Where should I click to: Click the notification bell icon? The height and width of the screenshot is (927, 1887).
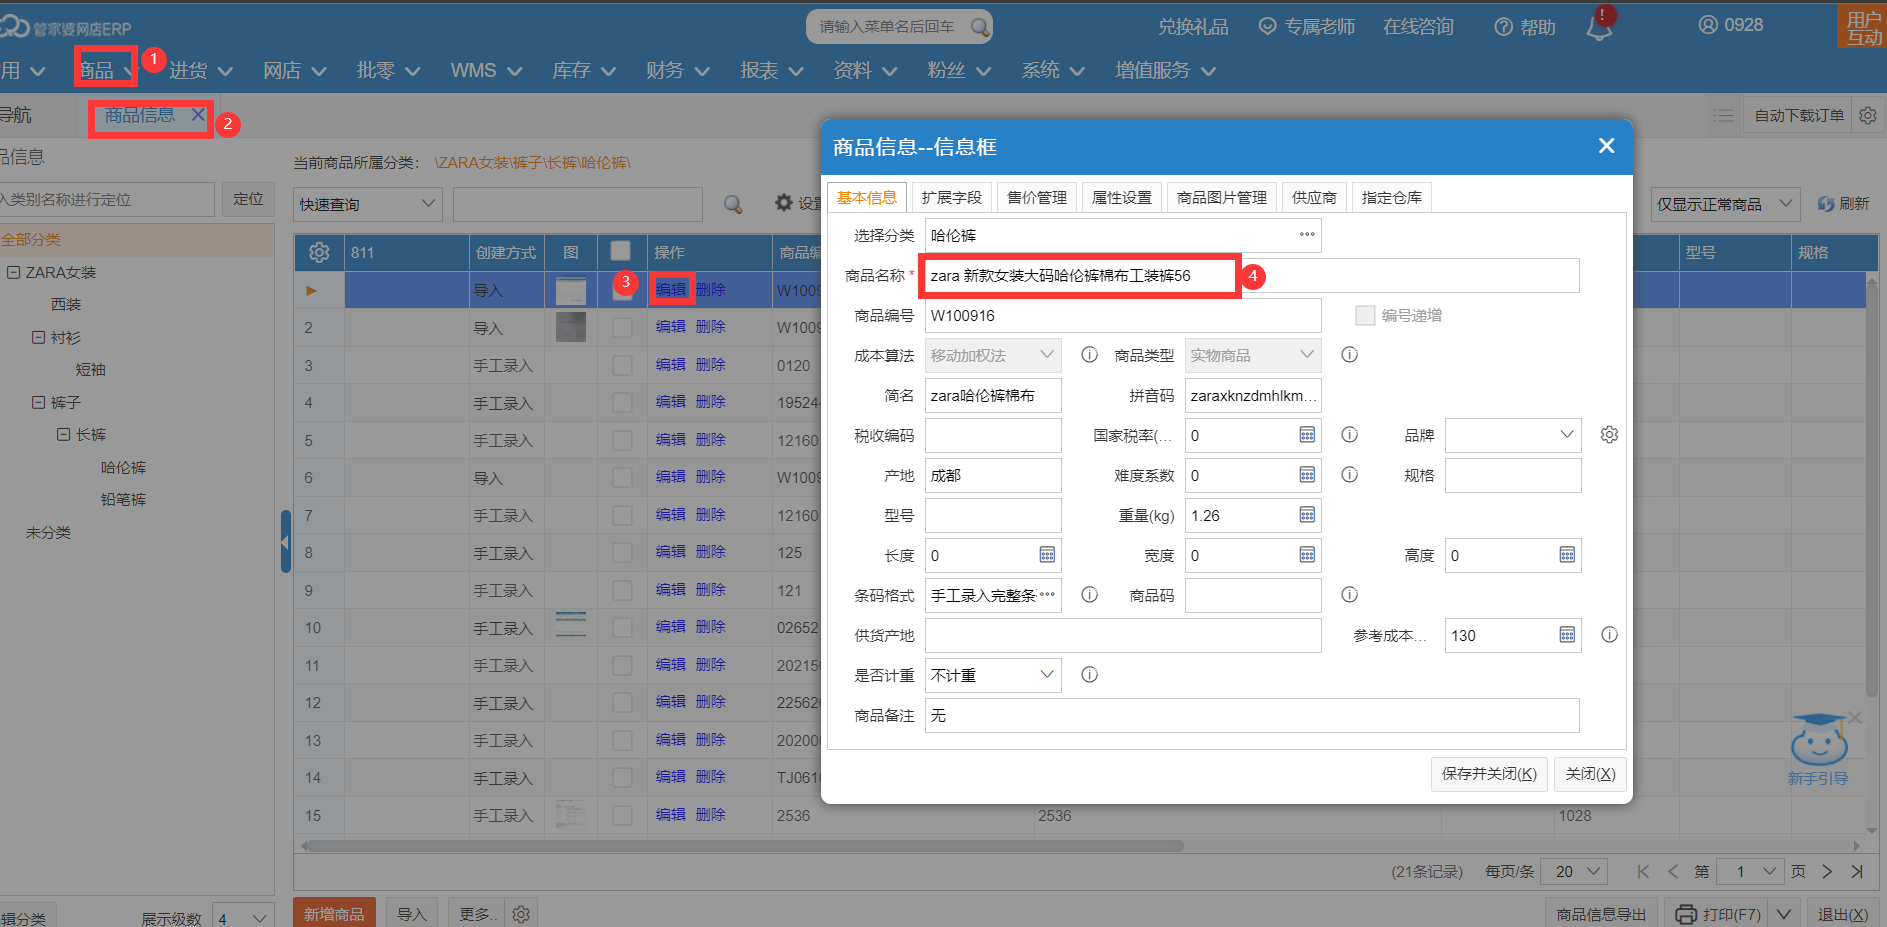1599,27
